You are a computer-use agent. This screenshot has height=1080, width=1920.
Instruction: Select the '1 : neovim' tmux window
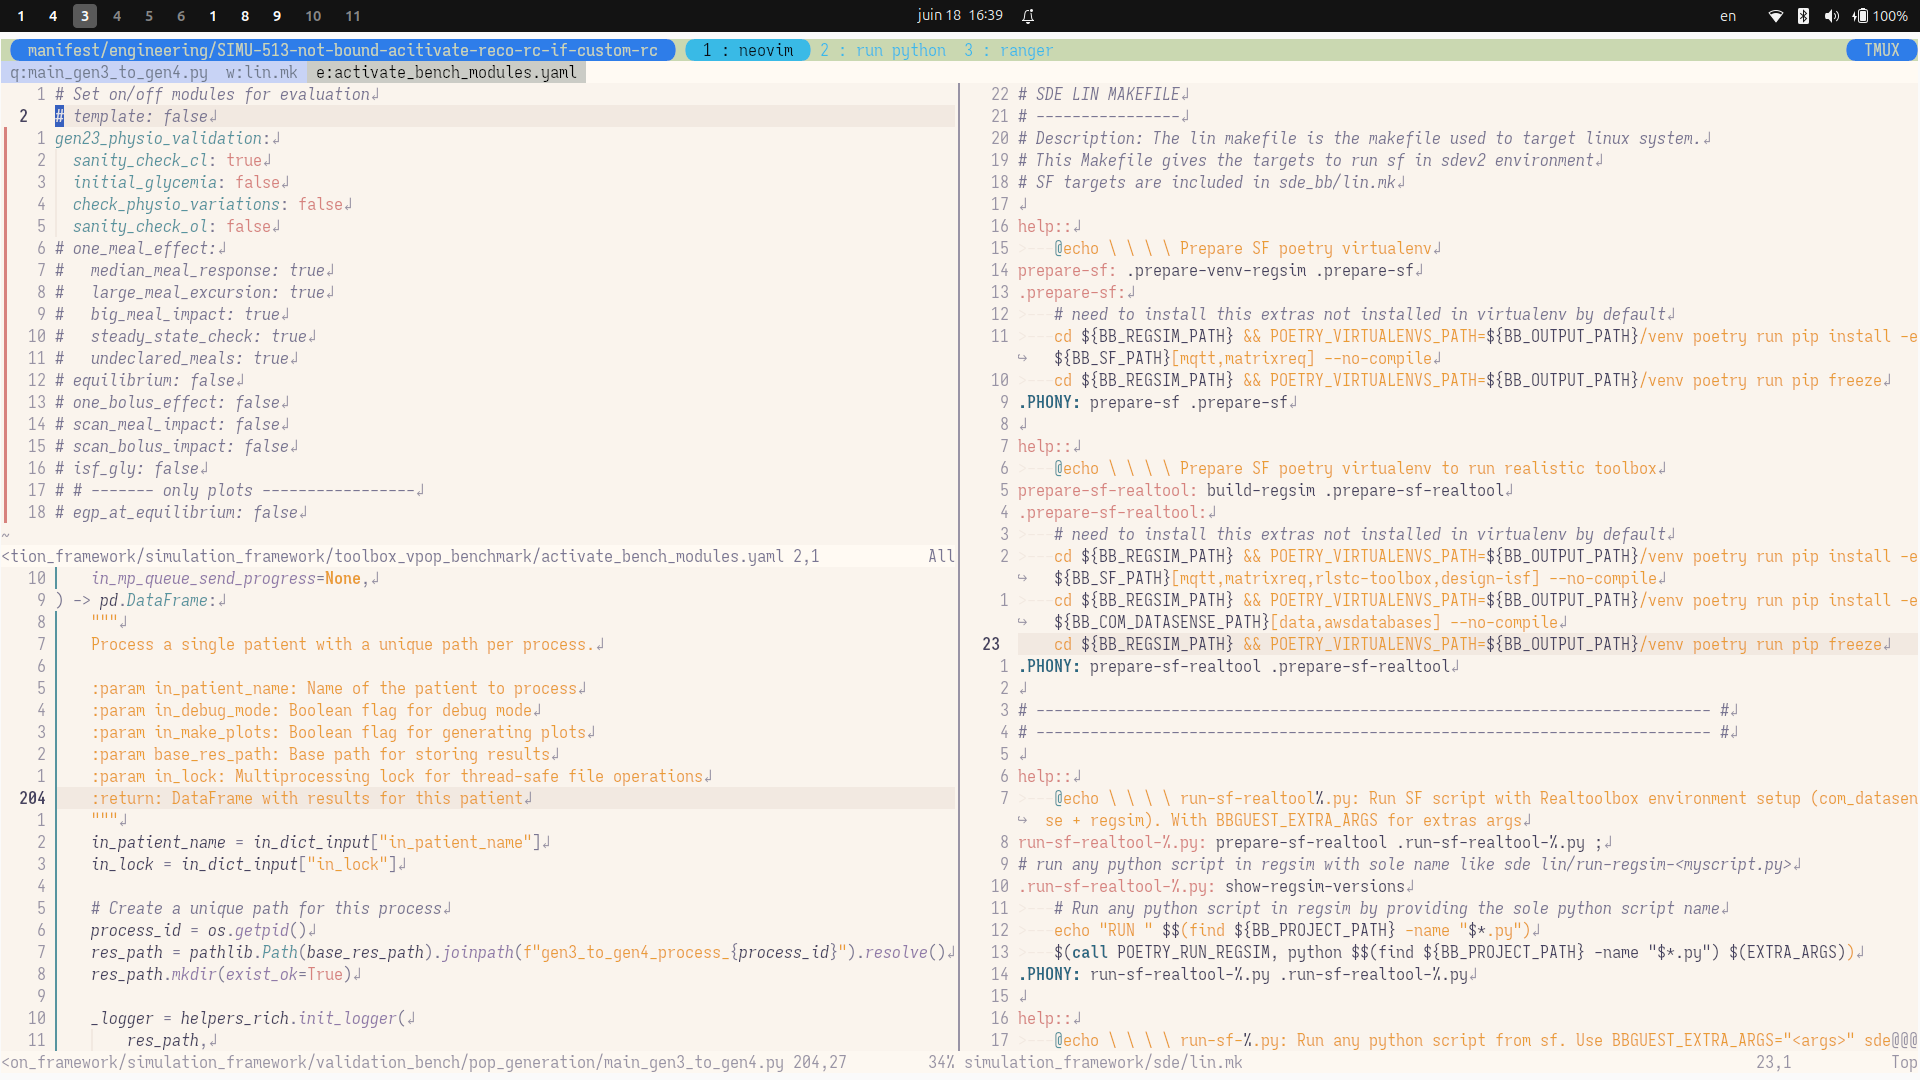tap(747, 50)
